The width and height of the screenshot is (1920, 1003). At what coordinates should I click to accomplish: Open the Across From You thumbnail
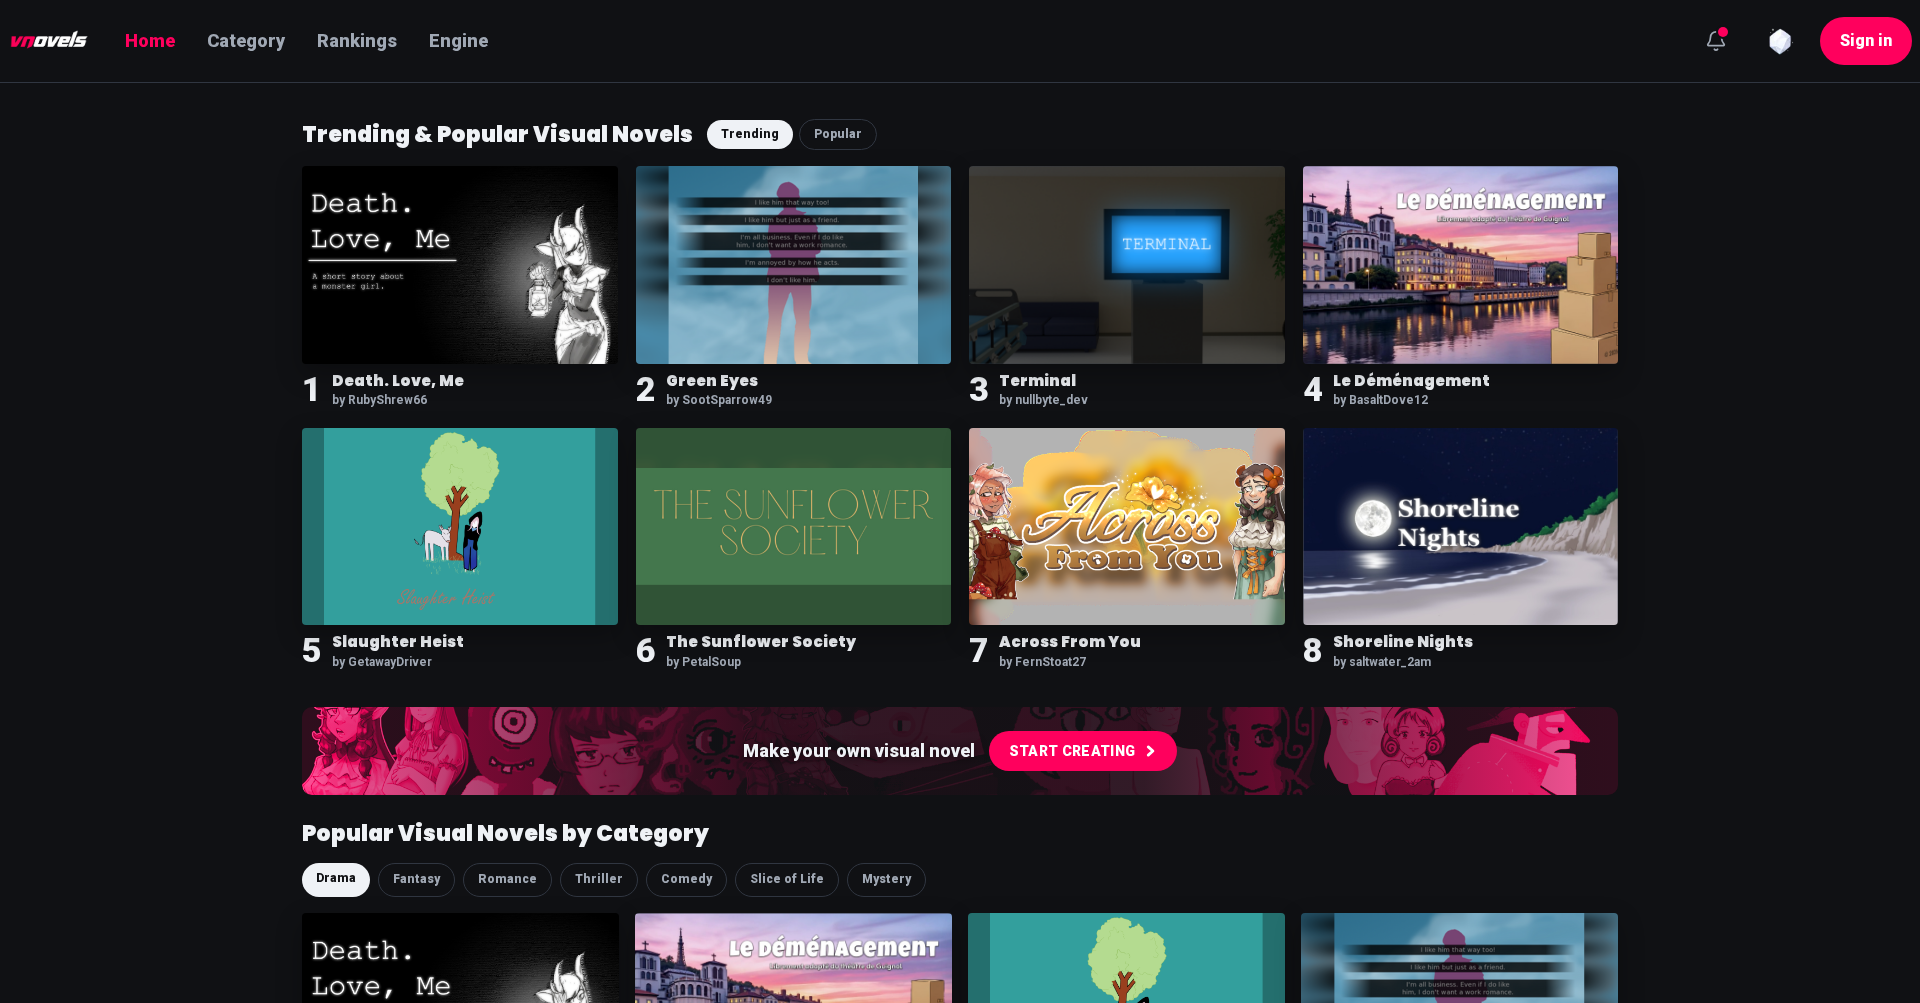[x=1127, y=527]
